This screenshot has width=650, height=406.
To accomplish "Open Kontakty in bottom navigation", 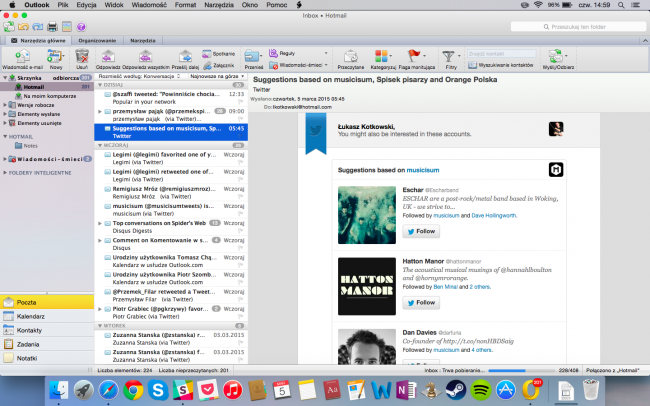I will [x=47, y=331].
